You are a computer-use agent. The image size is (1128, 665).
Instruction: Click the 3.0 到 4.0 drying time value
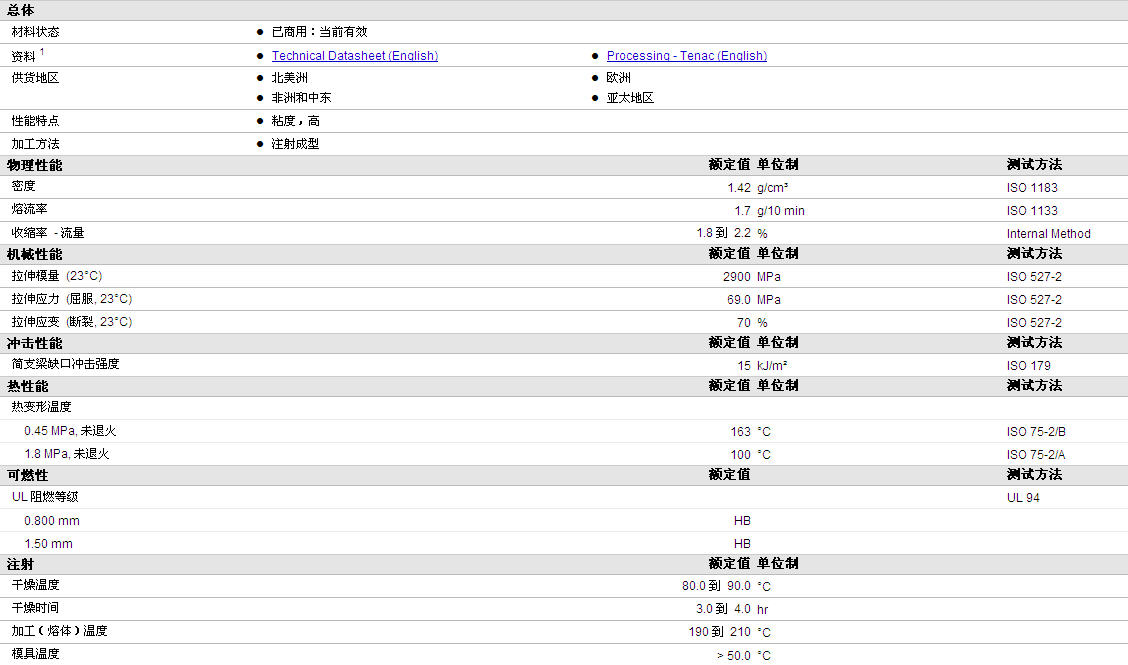[723, 610]
